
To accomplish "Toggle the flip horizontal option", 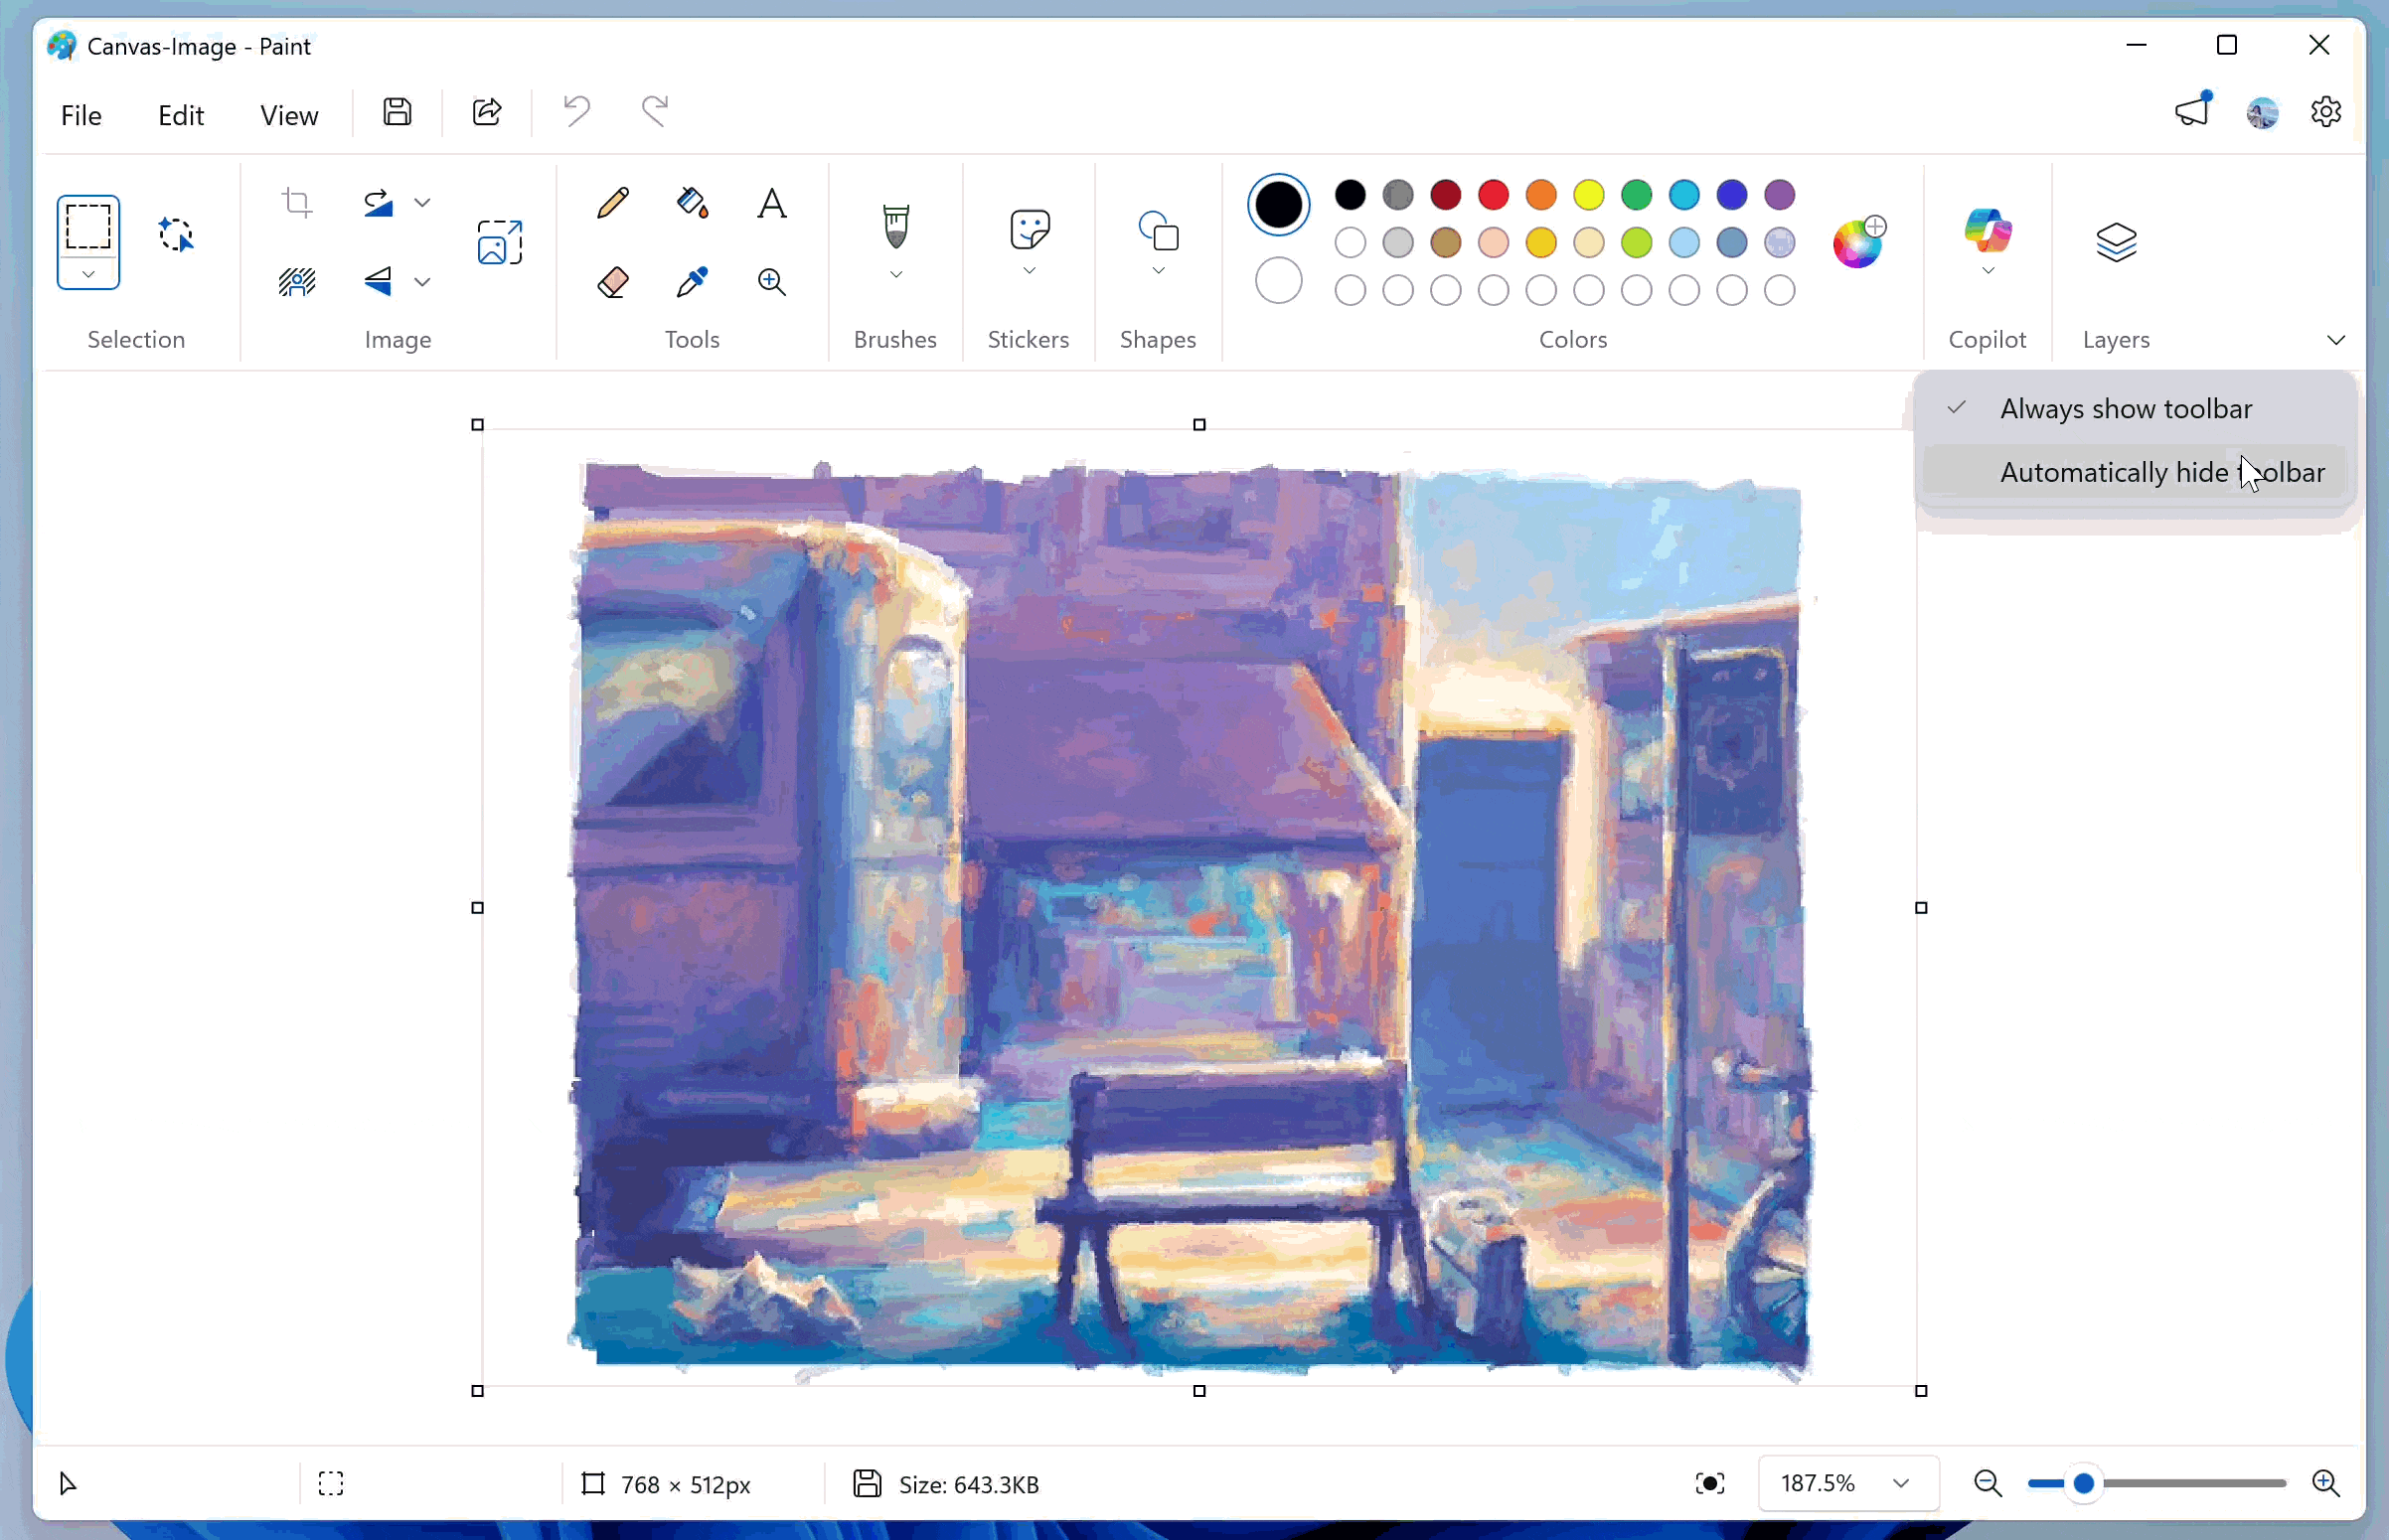I will 377,283.
